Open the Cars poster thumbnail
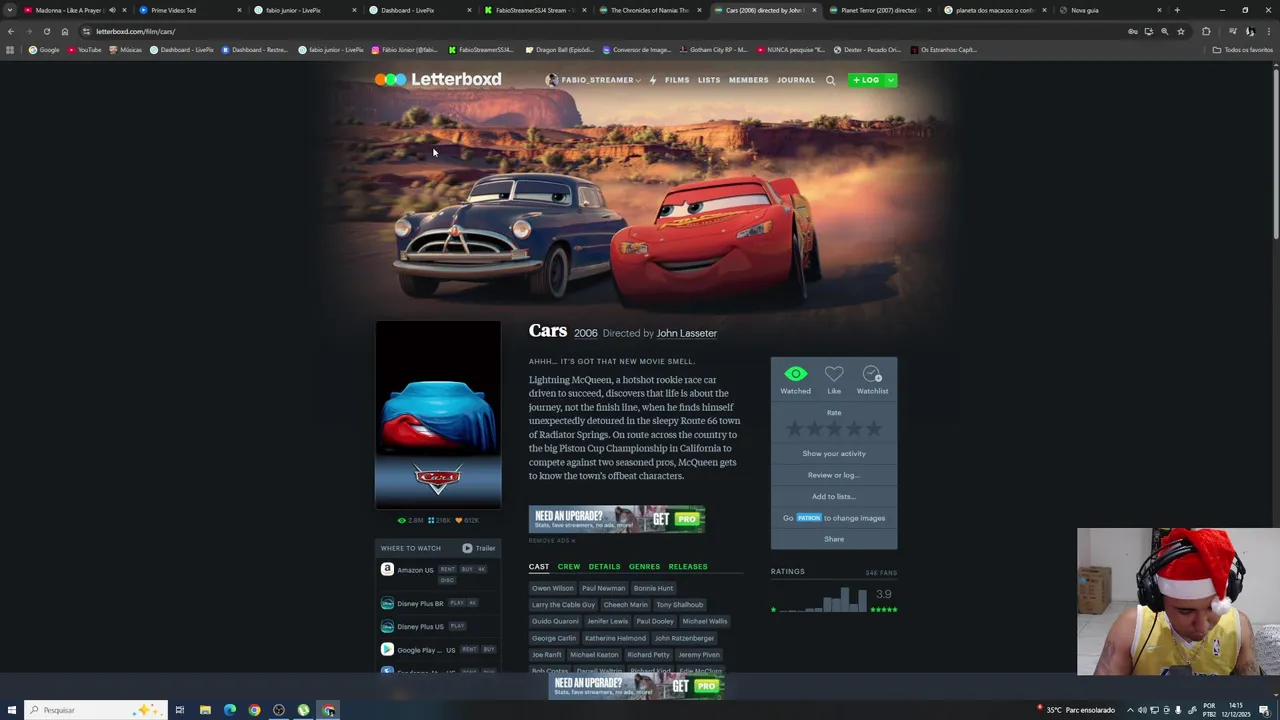 (438, 415)
